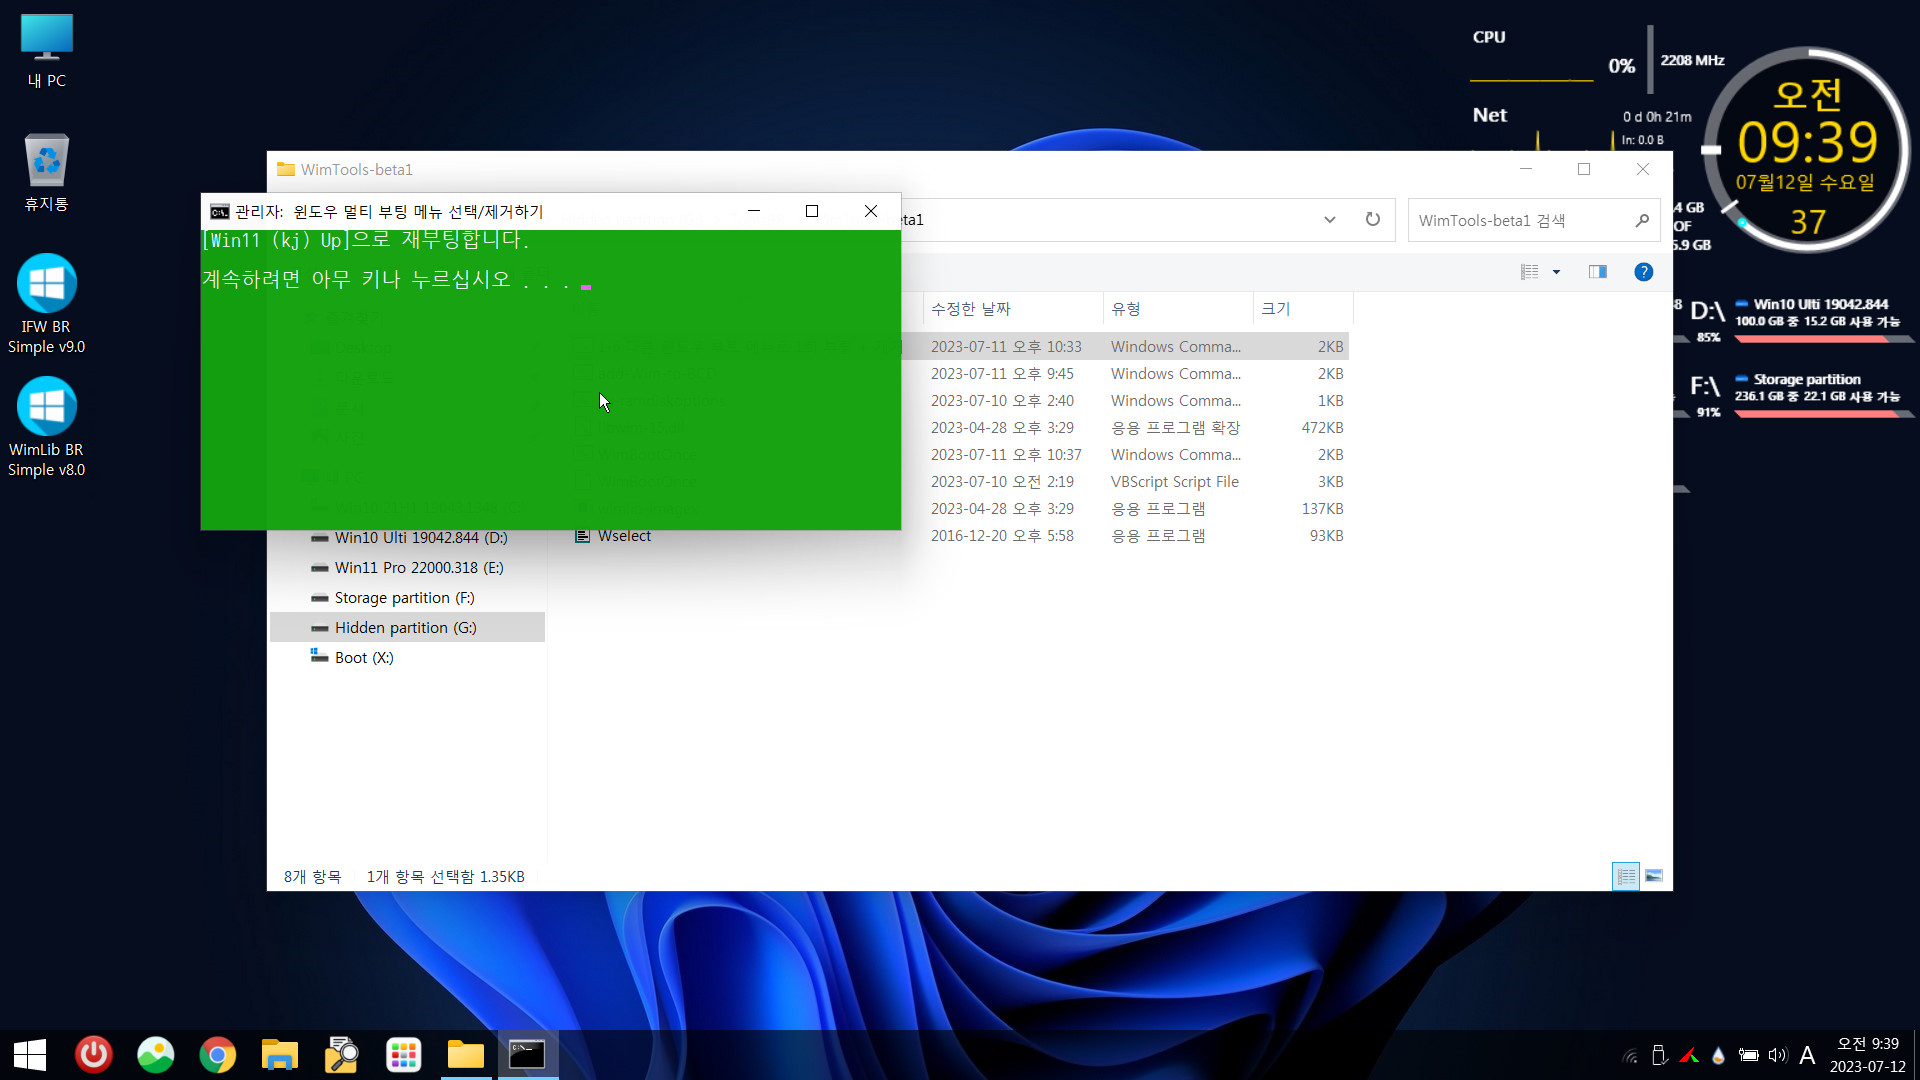Open the 휴지통 recycle bin icon
Screen dimensions: 1920x1080
point(46,172)
